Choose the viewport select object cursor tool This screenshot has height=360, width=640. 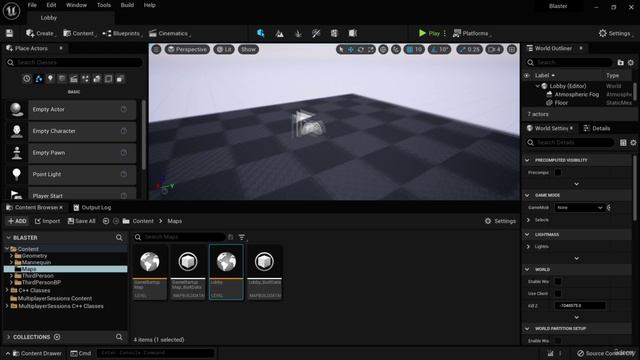pos(341,49)
